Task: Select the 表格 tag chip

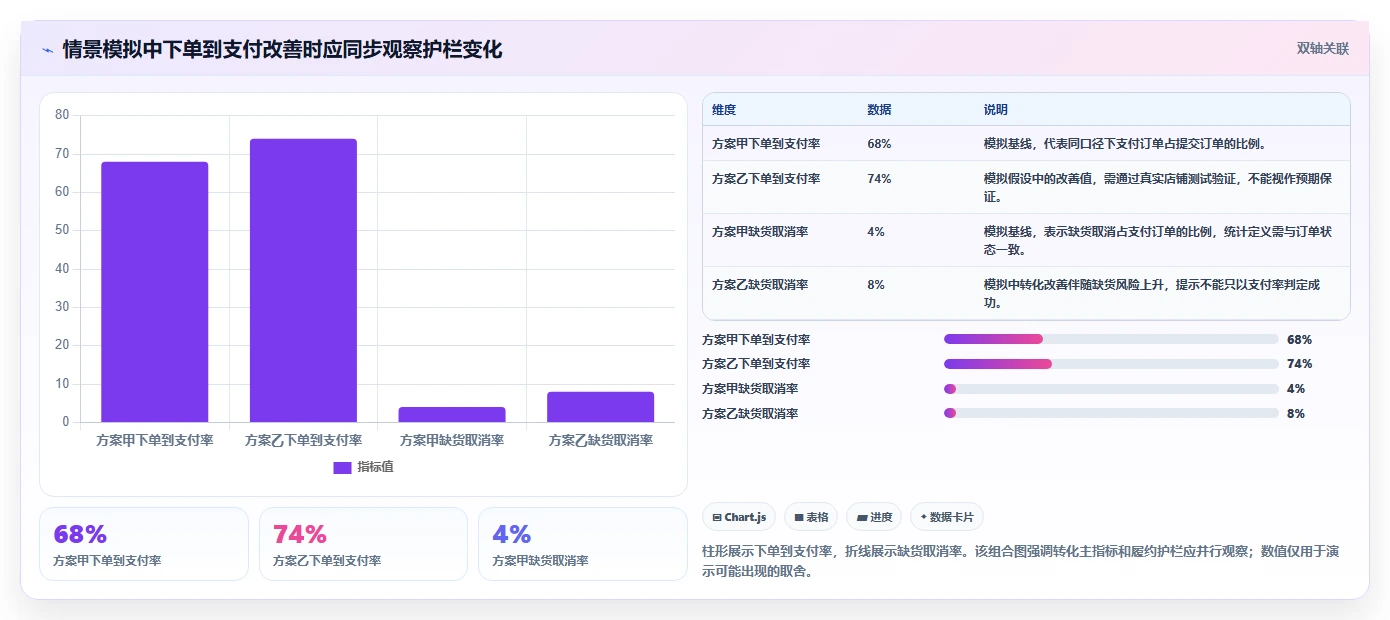Action: (811, 517)
